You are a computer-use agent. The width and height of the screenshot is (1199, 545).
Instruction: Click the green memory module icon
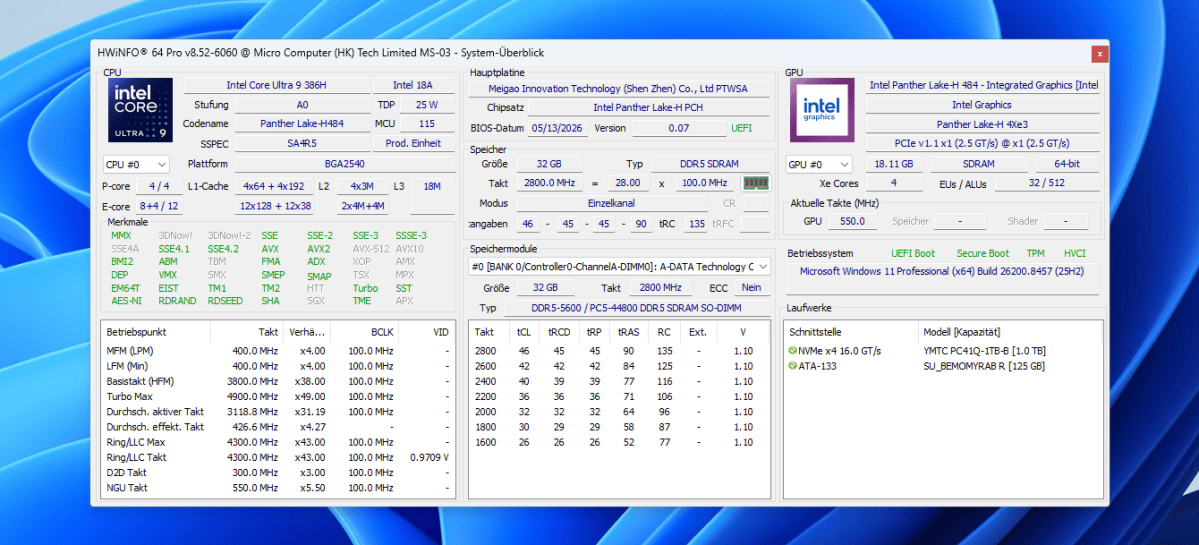pyautogui.click(x=756, y=183)
